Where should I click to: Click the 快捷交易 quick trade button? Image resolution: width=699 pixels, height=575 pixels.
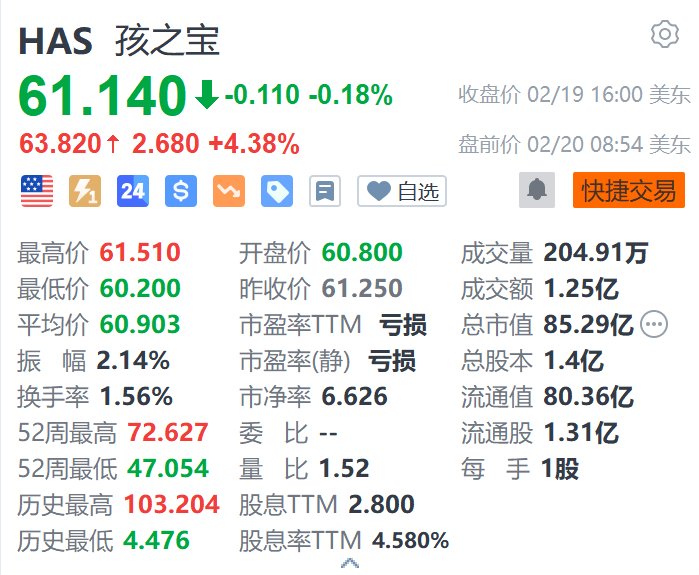(629, 190)
